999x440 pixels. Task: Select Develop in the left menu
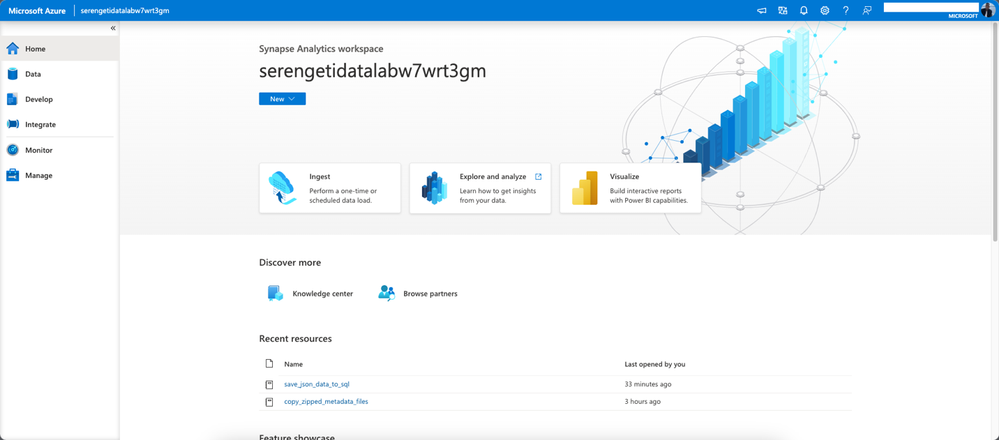point(39,99)
